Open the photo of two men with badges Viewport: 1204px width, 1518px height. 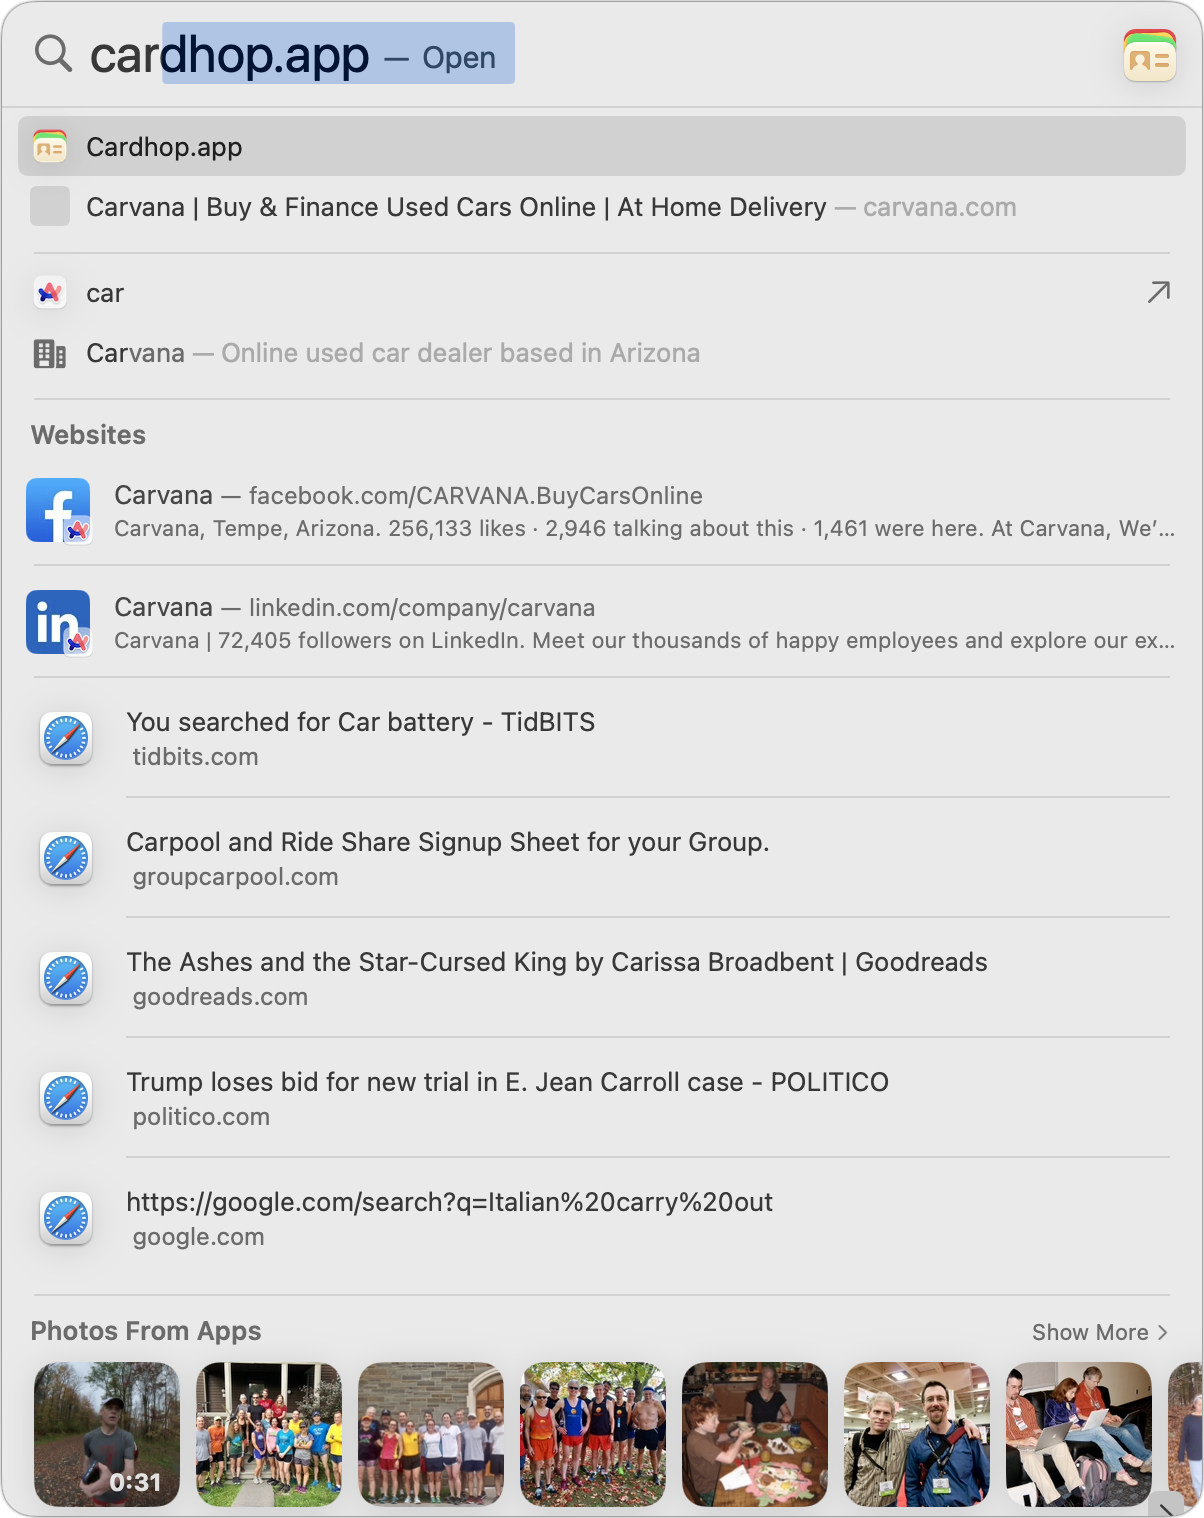(x=917, y=1434)
